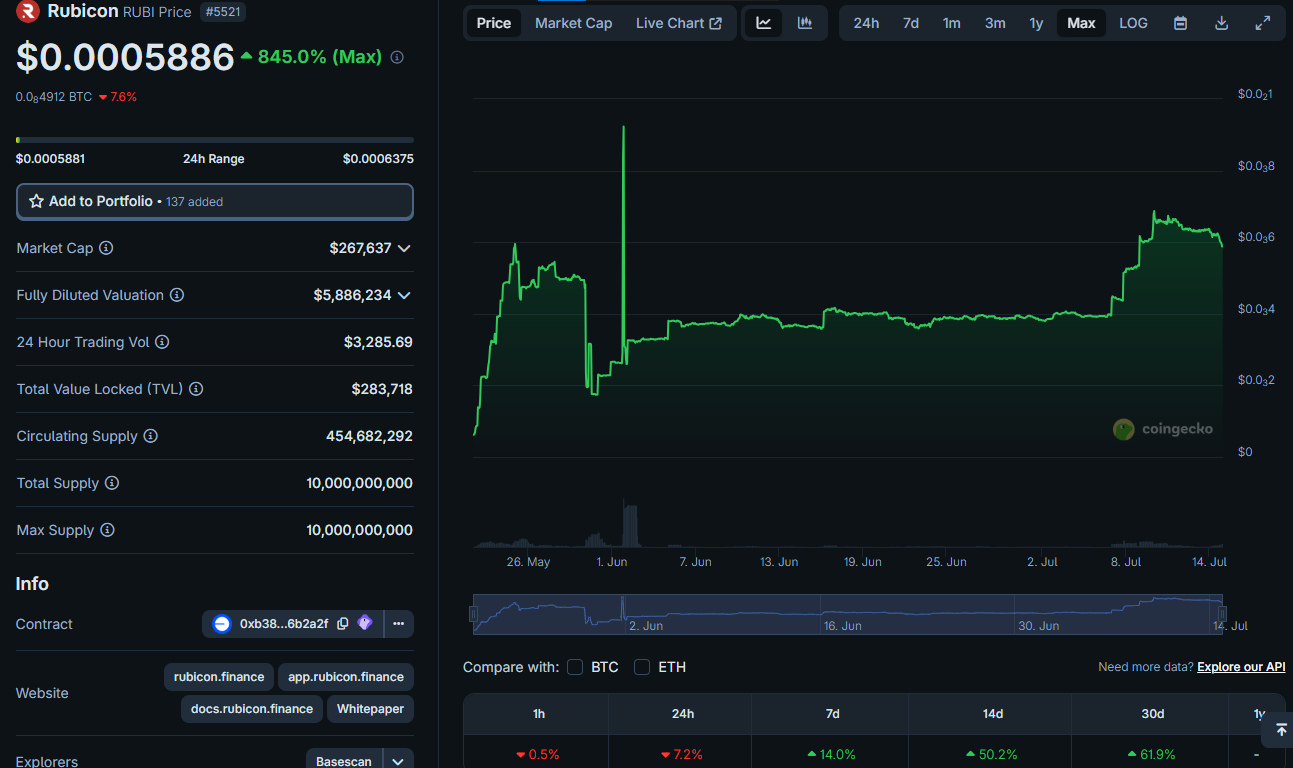
Task: Click the Explore our API link
Action: click(x=1241, y=667)
